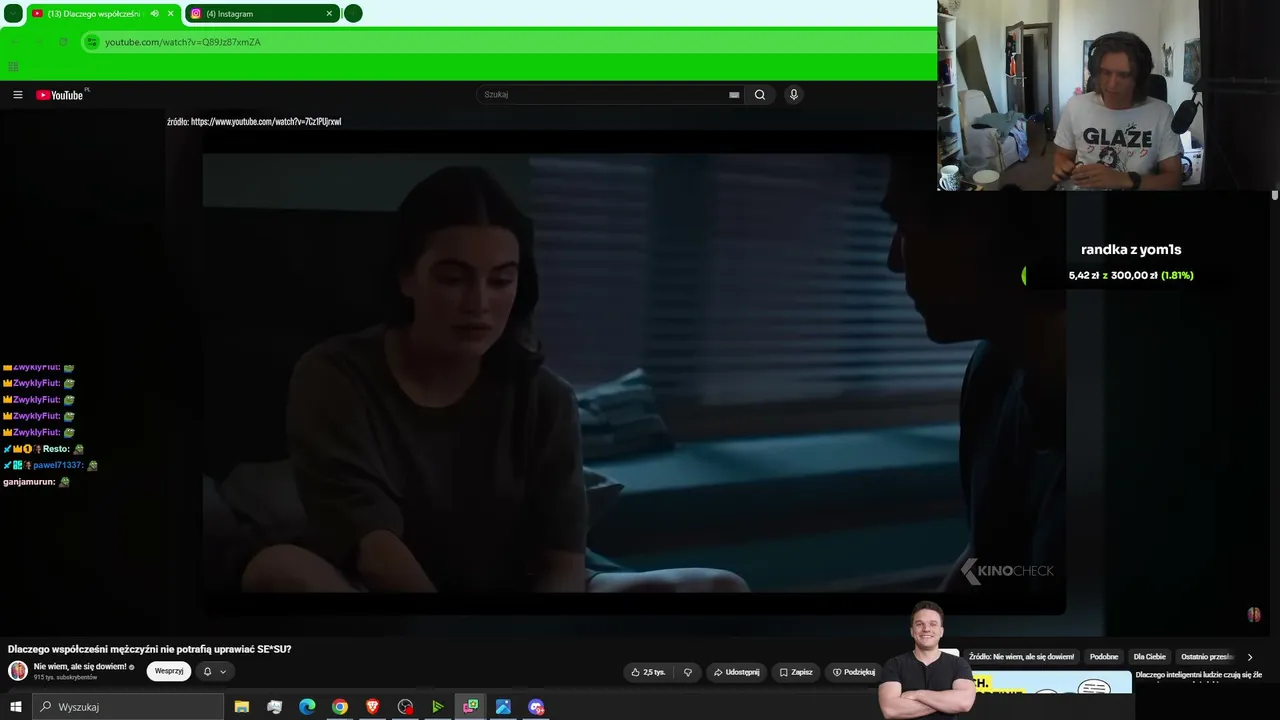
Task: Close the Instagram tab
Action: pyautogui.click(x=329, y=14)
